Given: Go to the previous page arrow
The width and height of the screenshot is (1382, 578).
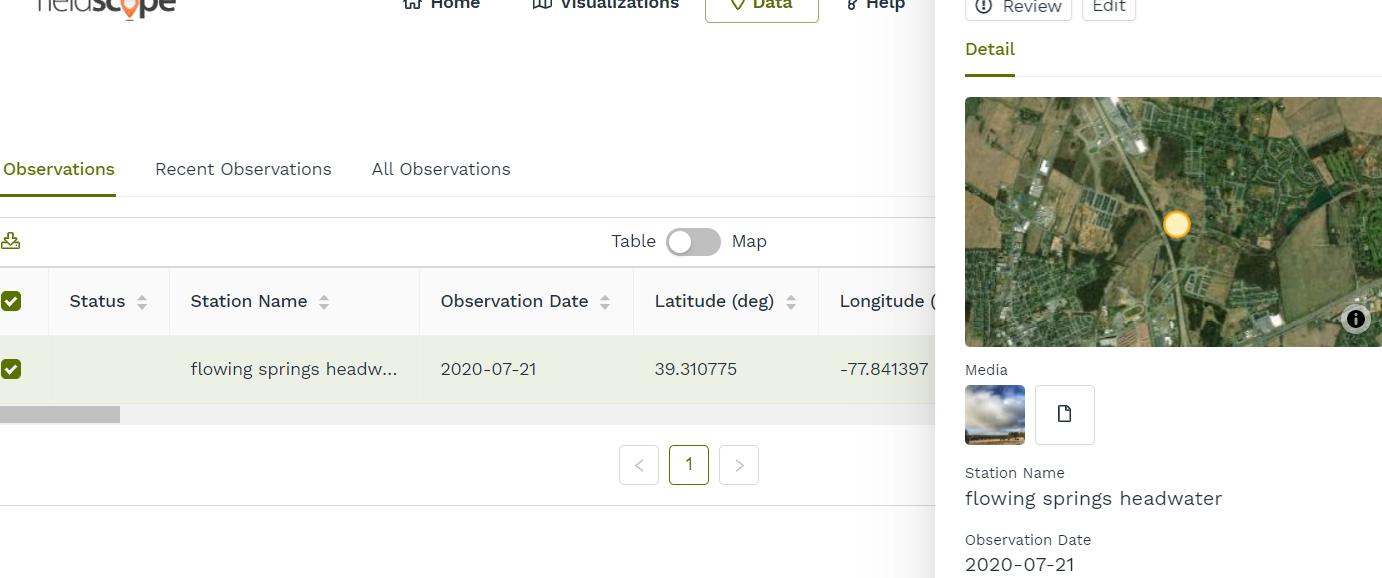Looking at the screenshot, I should tap(639, 465).
